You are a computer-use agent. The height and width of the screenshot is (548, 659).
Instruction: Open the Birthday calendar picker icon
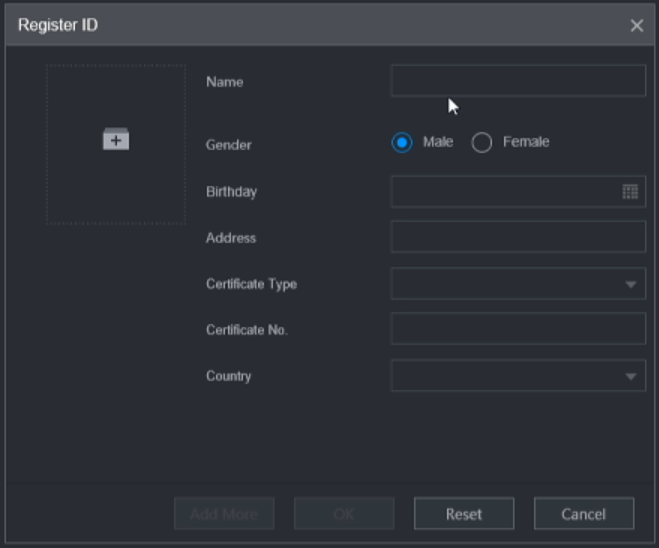click(x=630, y=191)
